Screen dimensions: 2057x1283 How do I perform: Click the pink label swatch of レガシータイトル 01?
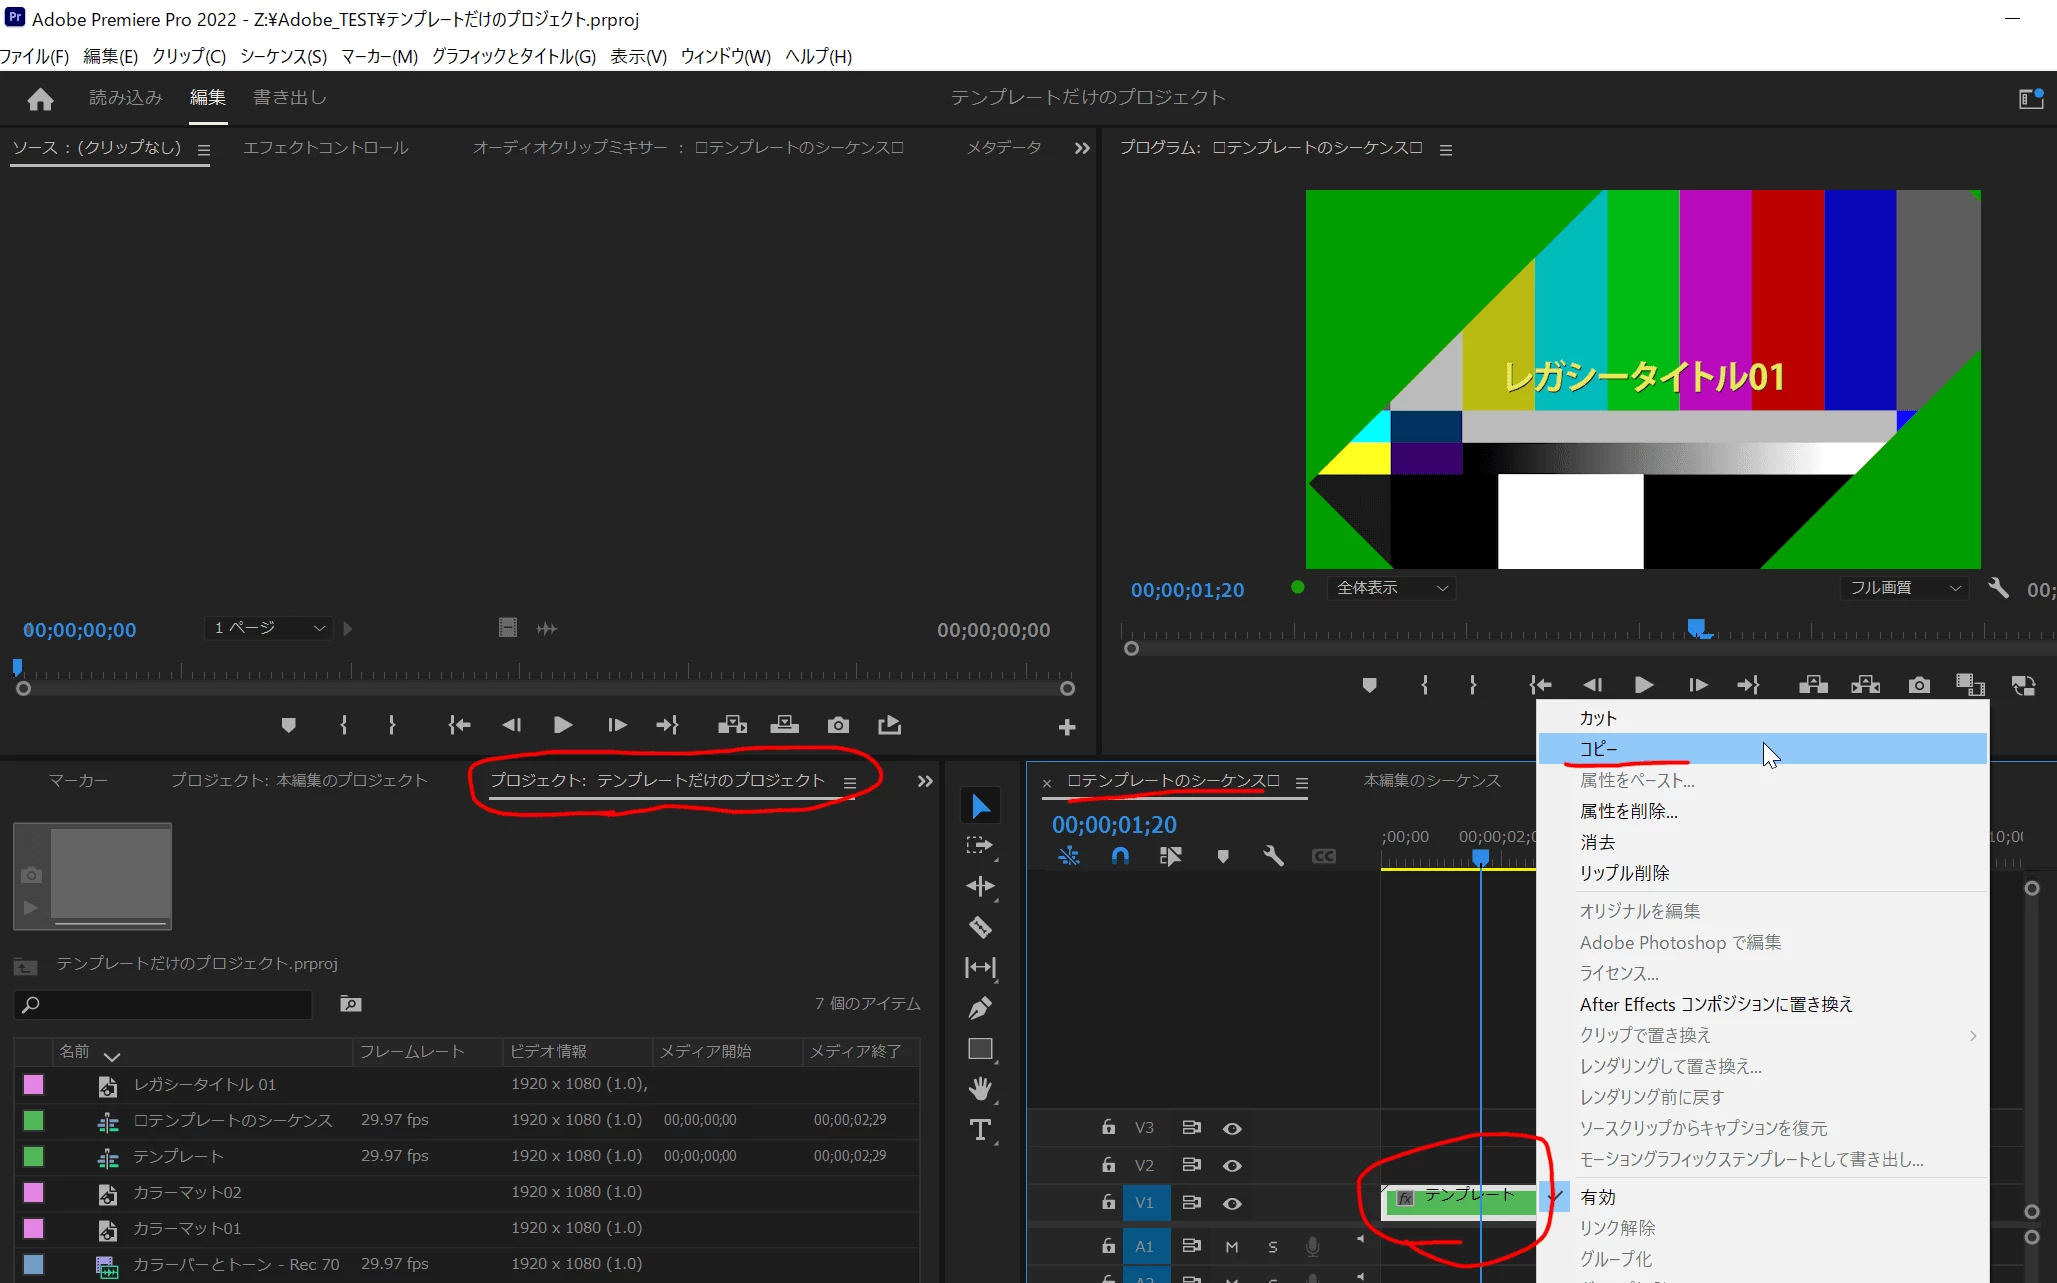[x=33, y=1084]
